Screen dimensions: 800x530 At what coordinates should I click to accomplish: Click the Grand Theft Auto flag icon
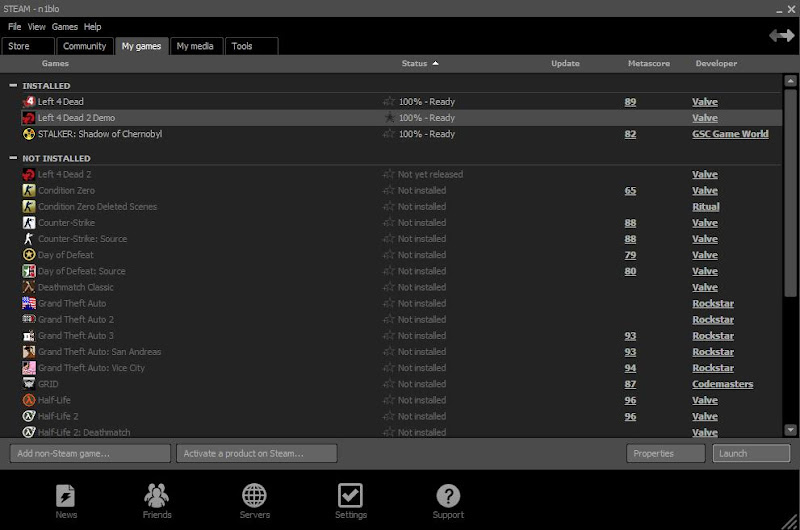coord(29,304)
